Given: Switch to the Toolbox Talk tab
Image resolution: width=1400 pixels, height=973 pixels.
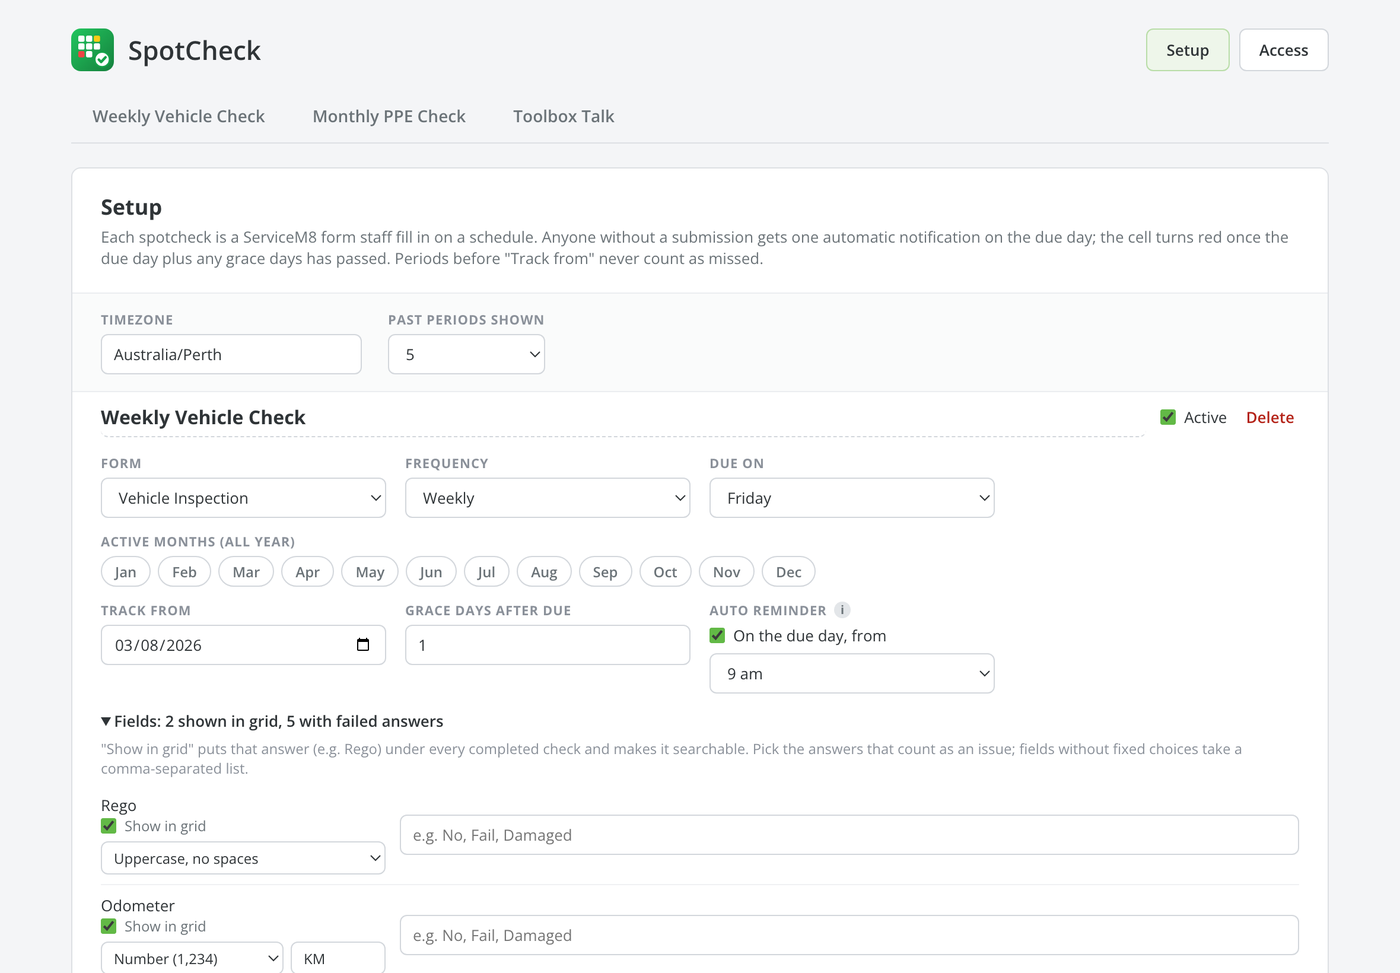Looking at the screenshot, I should coord(564,116).
